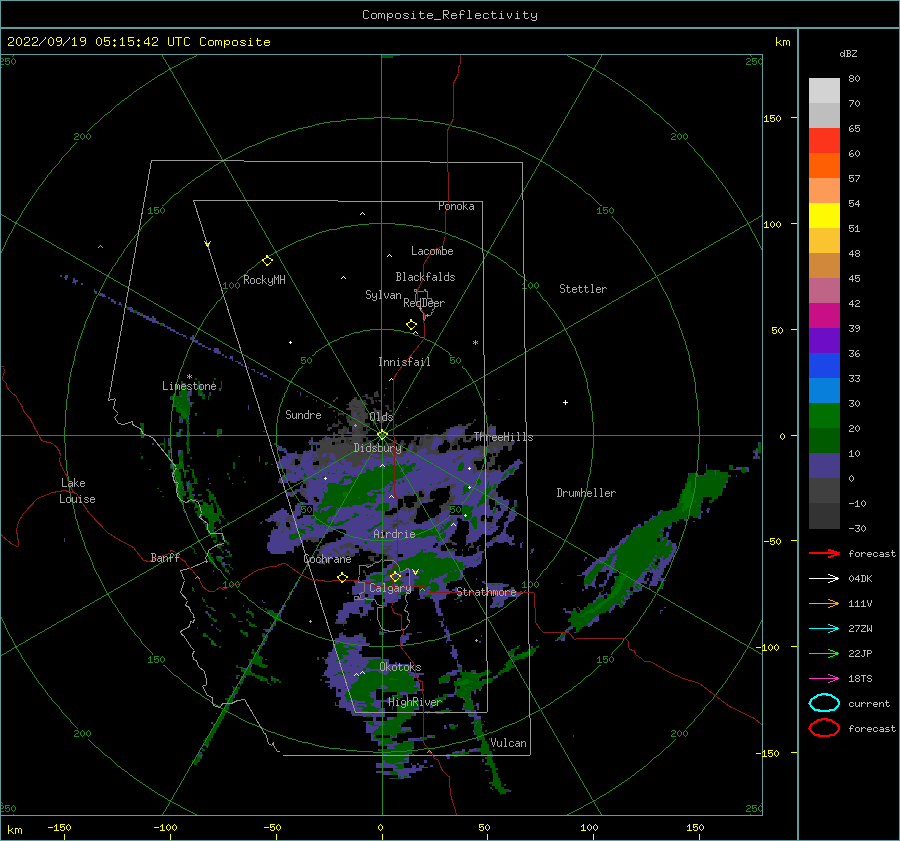Click the green 22JP arrow legend icon
This screenshot has height=841, width=900.
tap(824, 653)
